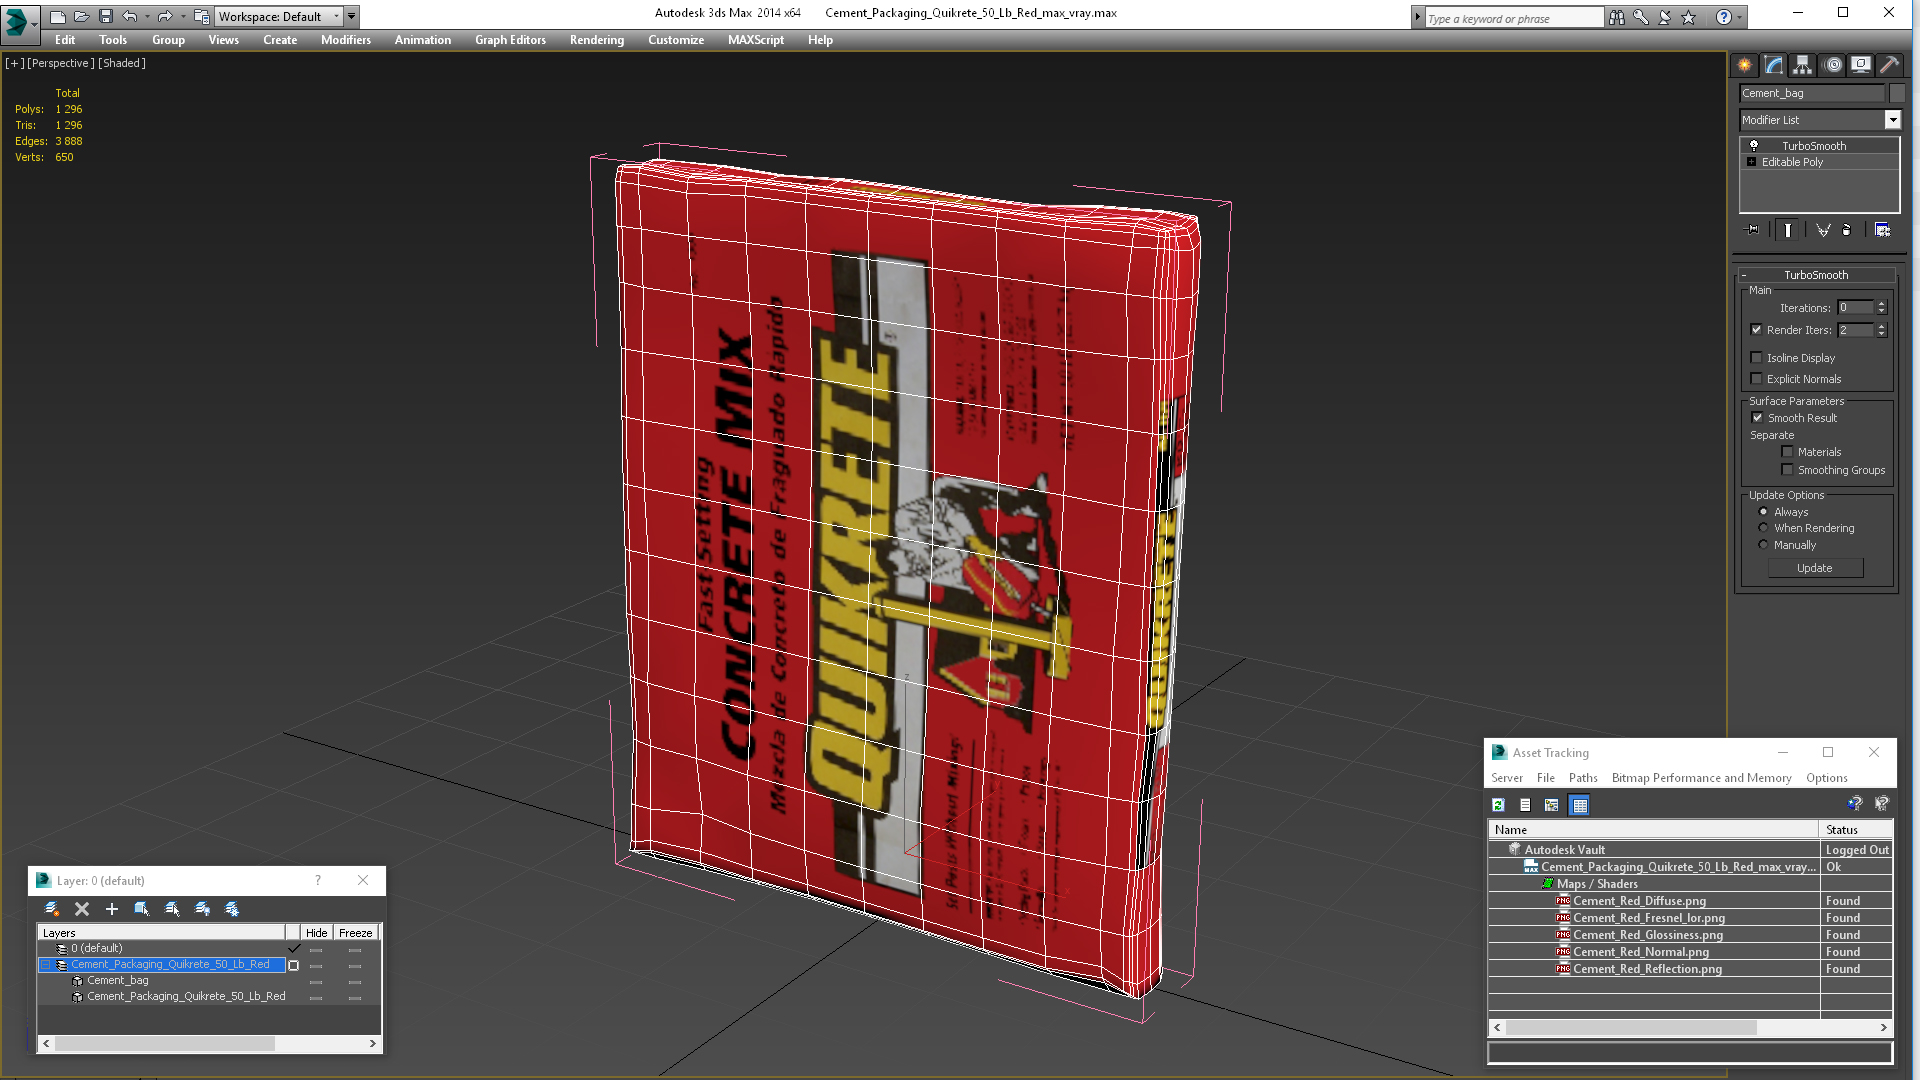1920x1080 pixels.
Task: Toggle Smooth Result checkbox
Action: tap(1757, 418)
